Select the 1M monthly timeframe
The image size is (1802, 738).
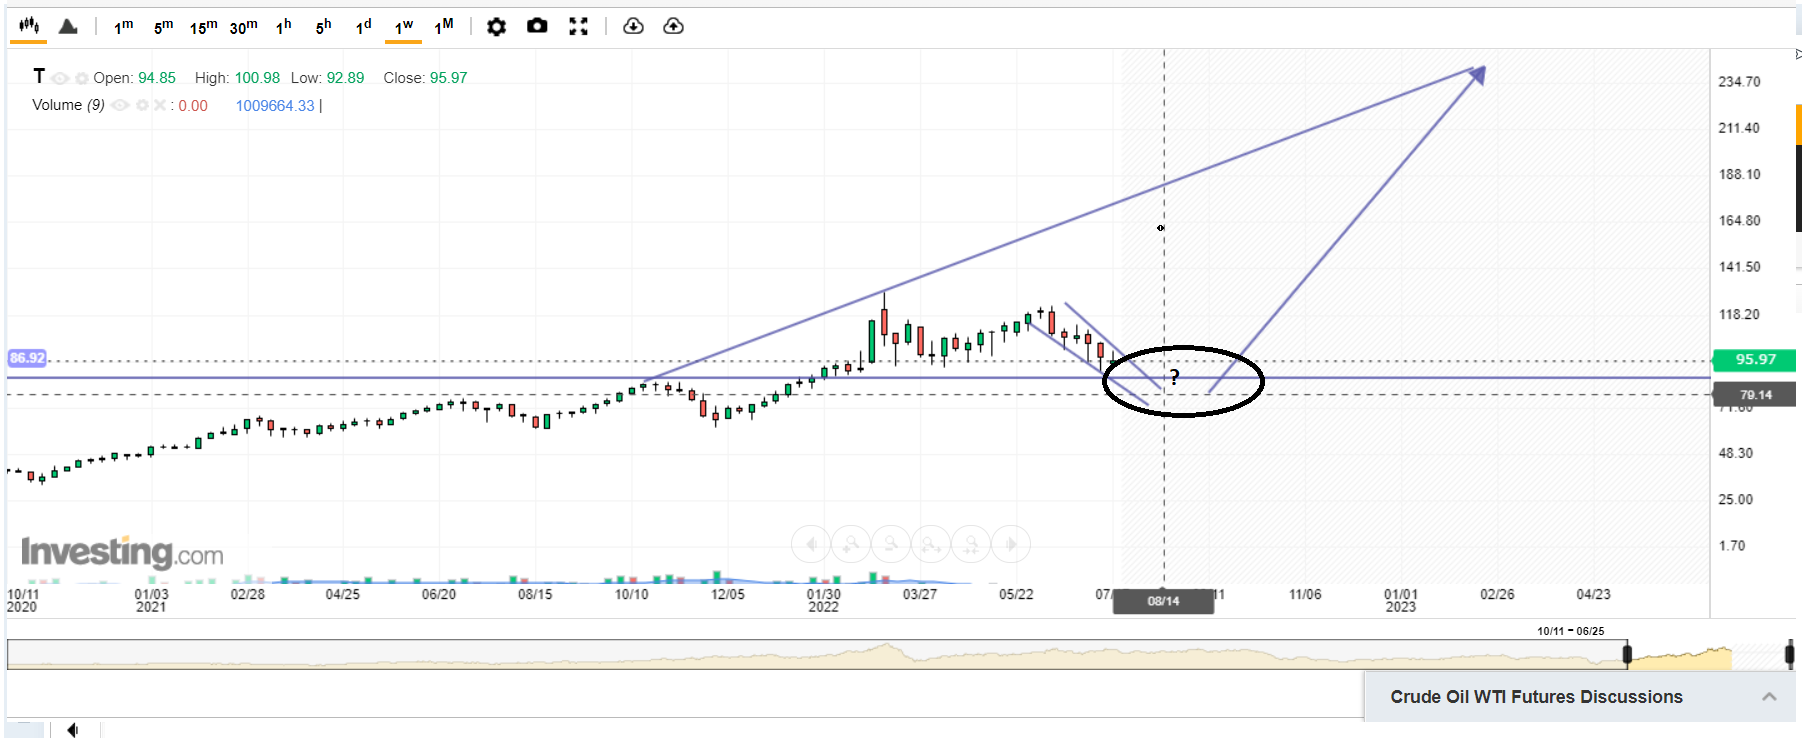point(443,27)
